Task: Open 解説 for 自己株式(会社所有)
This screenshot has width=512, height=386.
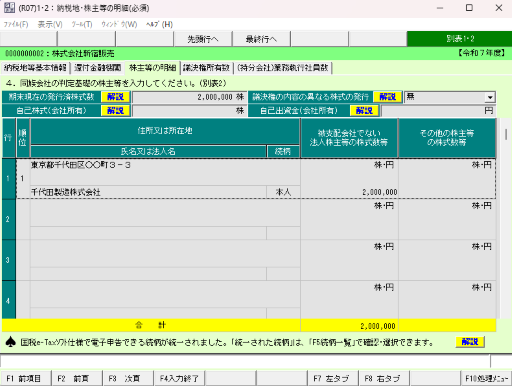Action: point(115,111)
